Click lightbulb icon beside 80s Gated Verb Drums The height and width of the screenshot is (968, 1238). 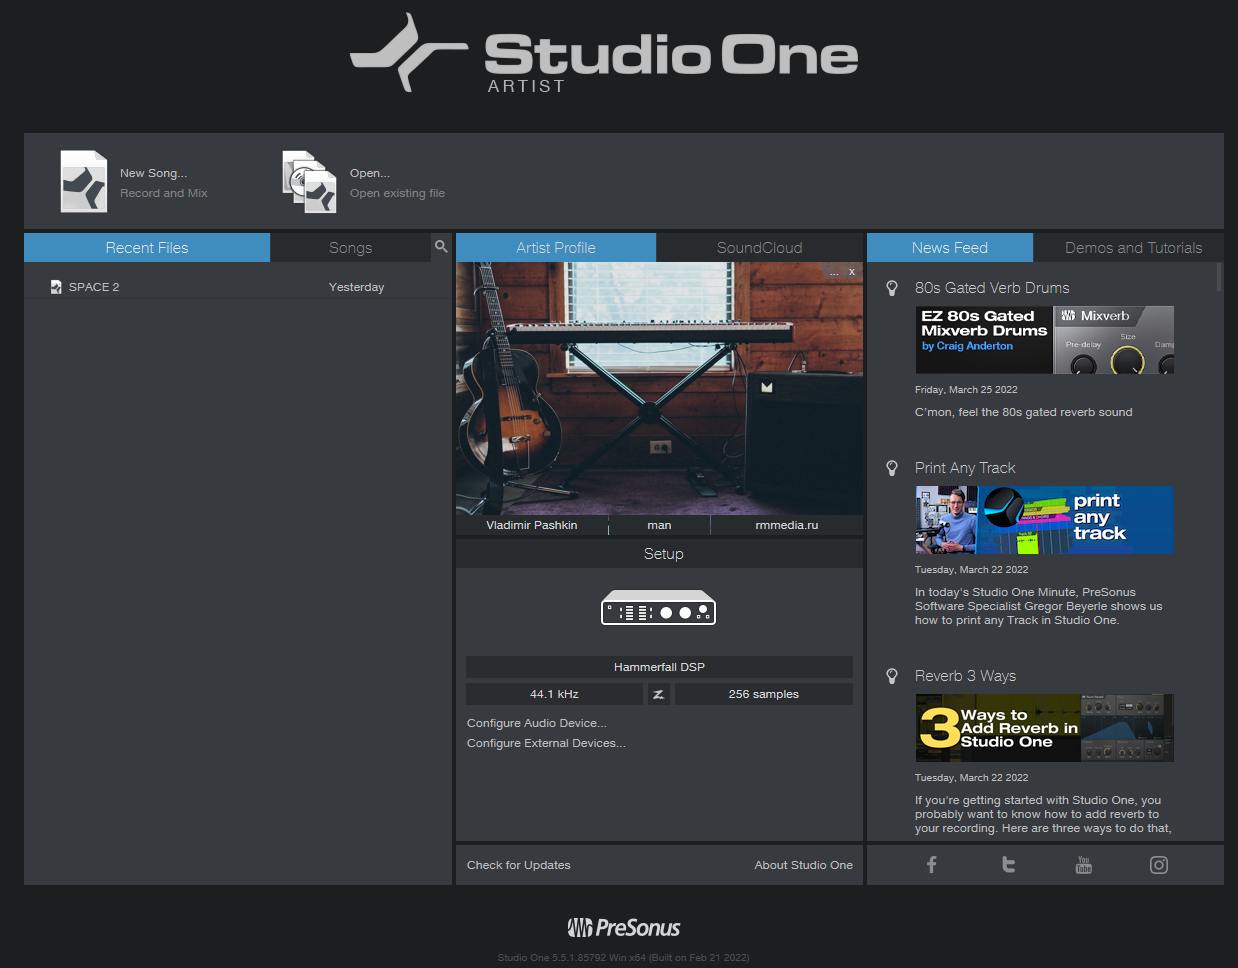pos(892,288)
